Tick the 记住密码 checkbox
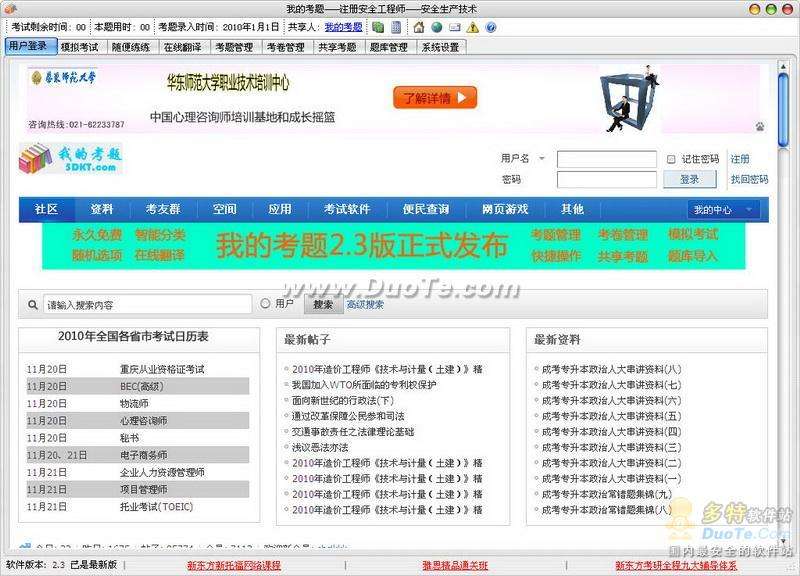Viewport: 800px width, 576px height. (671, 159)
